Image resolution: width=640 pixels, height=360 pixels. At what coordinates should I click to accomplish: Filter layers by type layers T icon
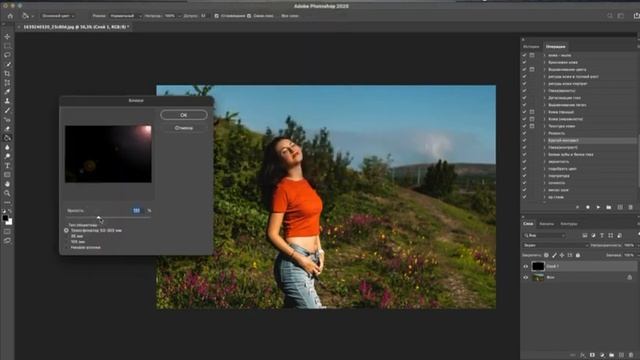click(x=602, y=236)
